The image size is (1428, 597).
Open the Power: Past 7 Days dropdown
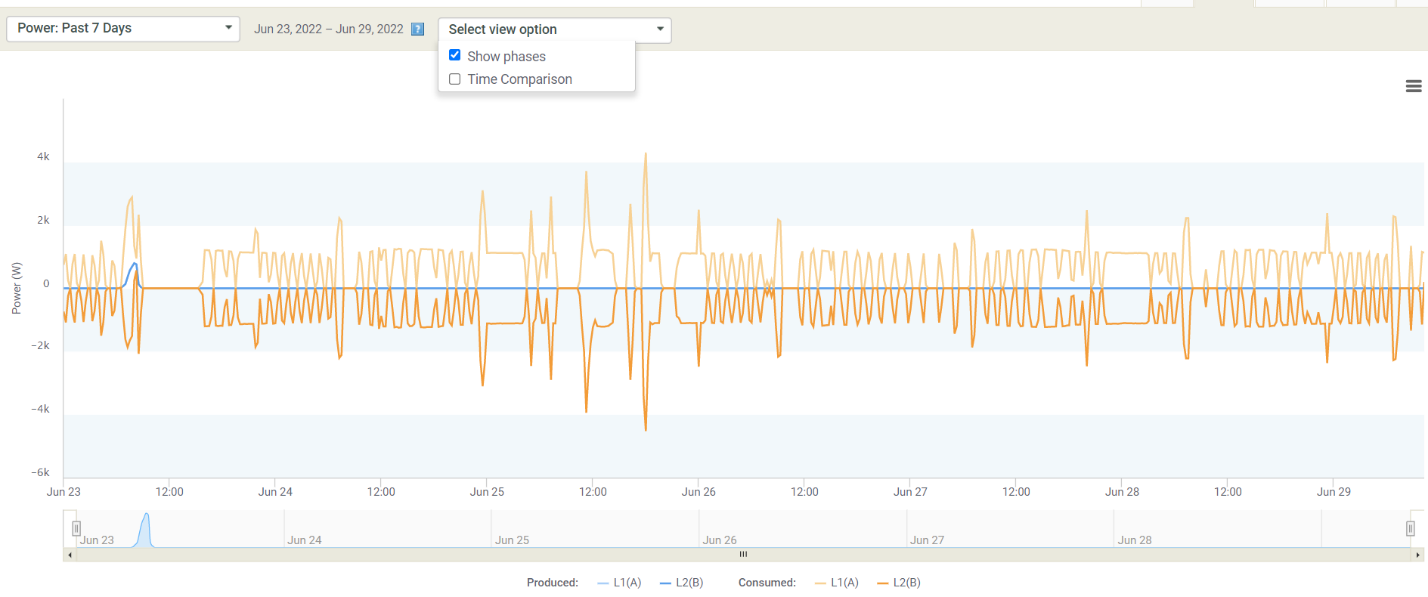tap(122, 29)
